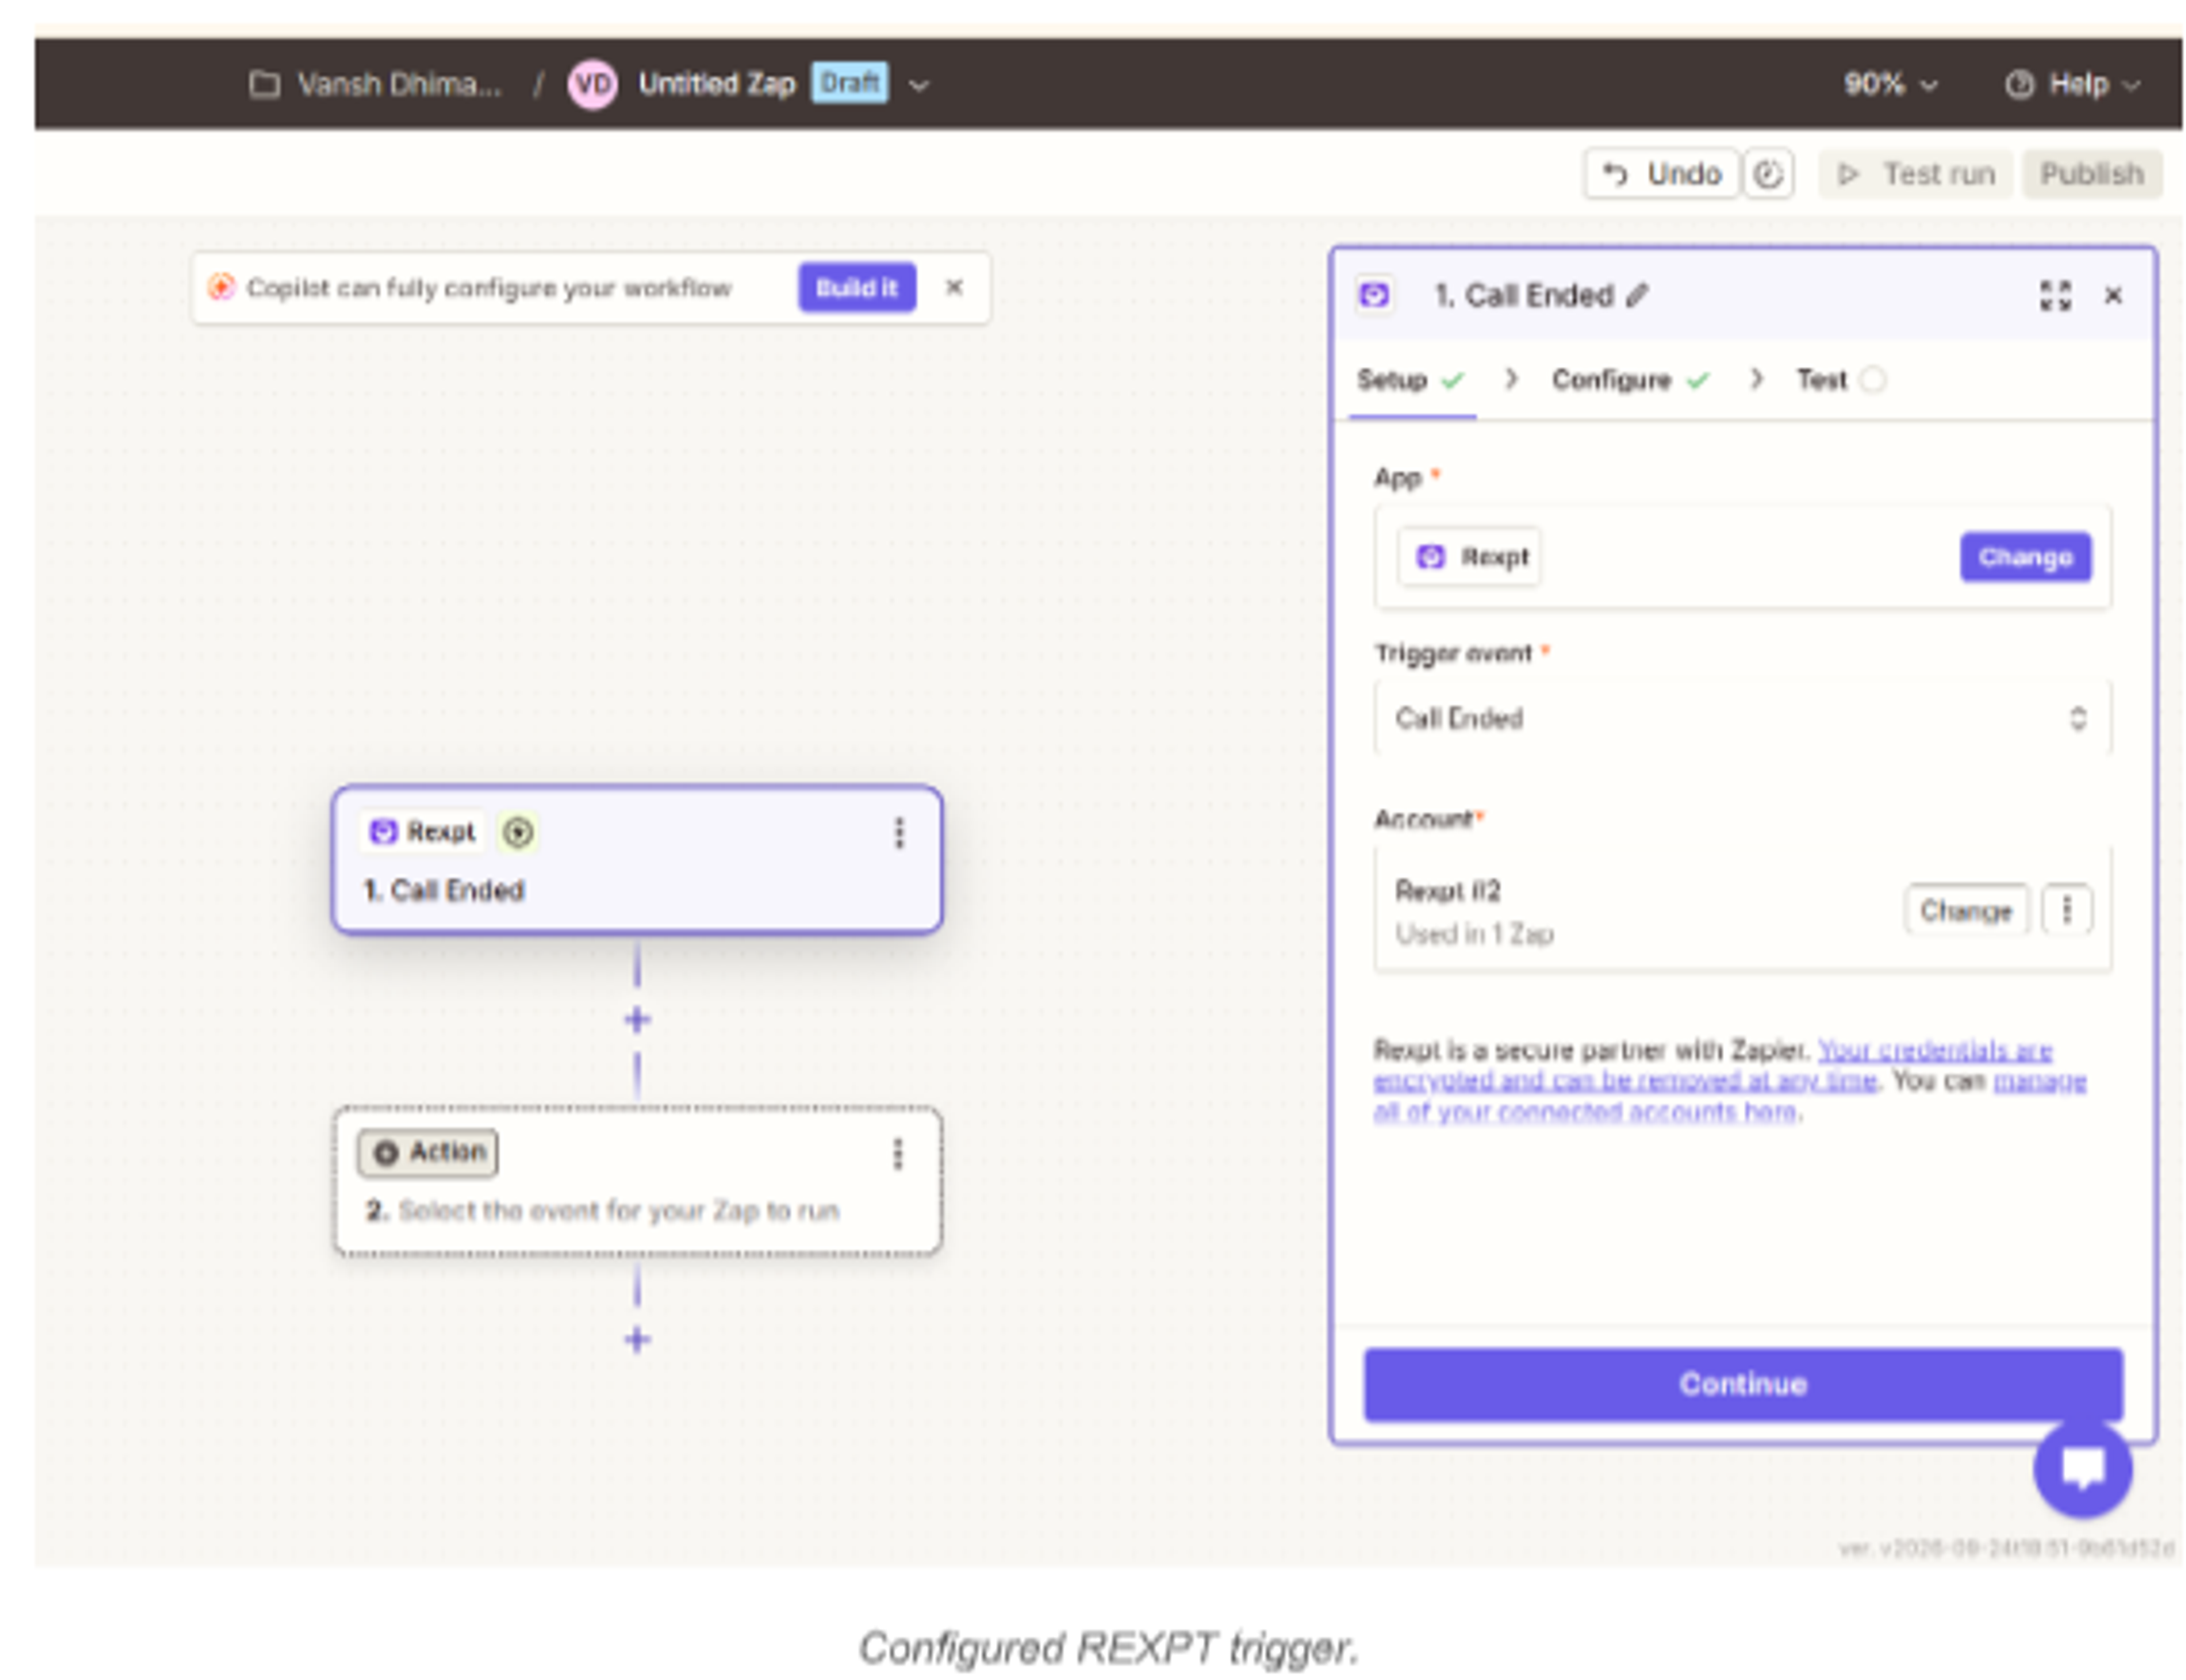
Task: Select the Rexpt Call Ended trigger node
Action: (637, 860)
